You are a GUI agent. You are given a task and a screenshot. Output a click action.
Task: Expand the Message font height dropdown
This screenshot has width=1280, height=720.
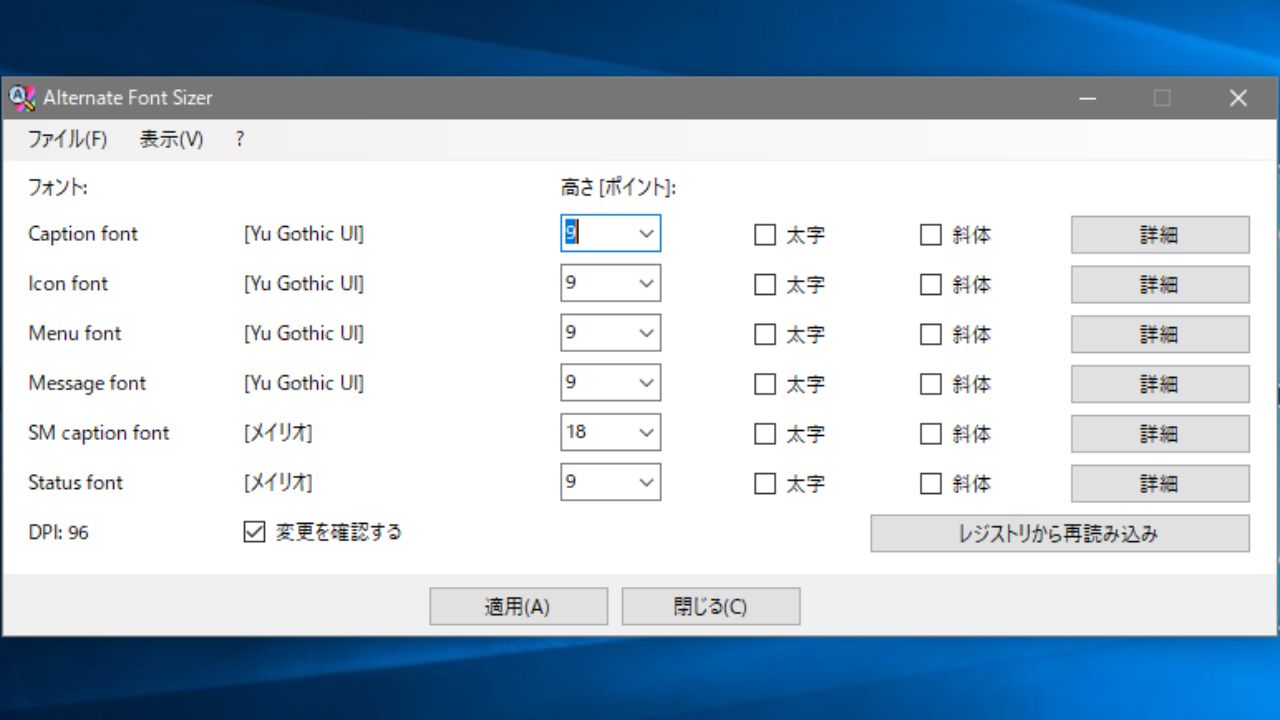click(x=645, y=383)
